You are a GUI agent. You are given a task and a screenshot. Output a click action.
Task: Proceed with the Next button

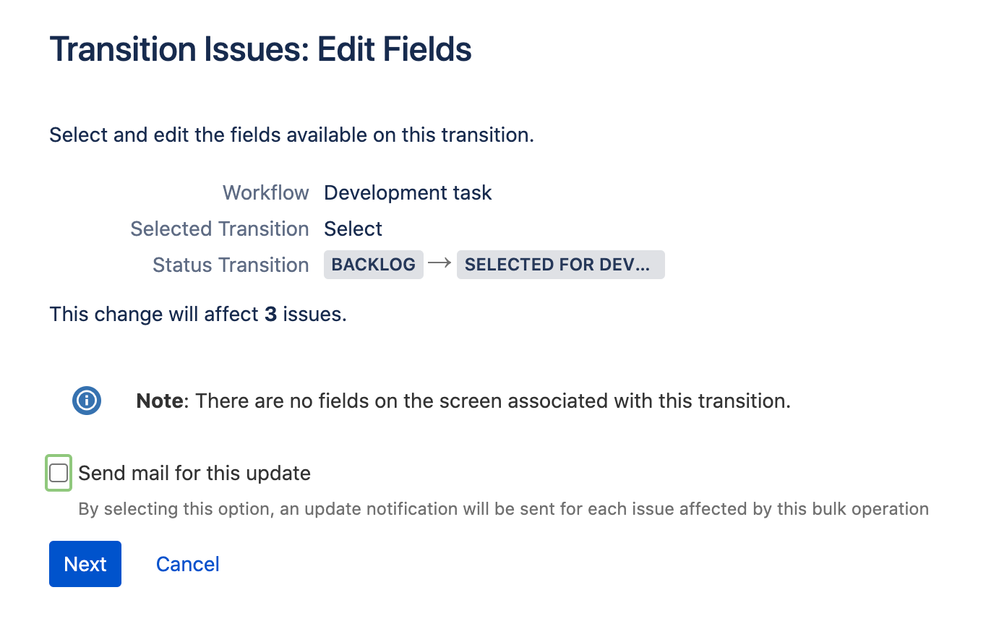click(85, 564)
